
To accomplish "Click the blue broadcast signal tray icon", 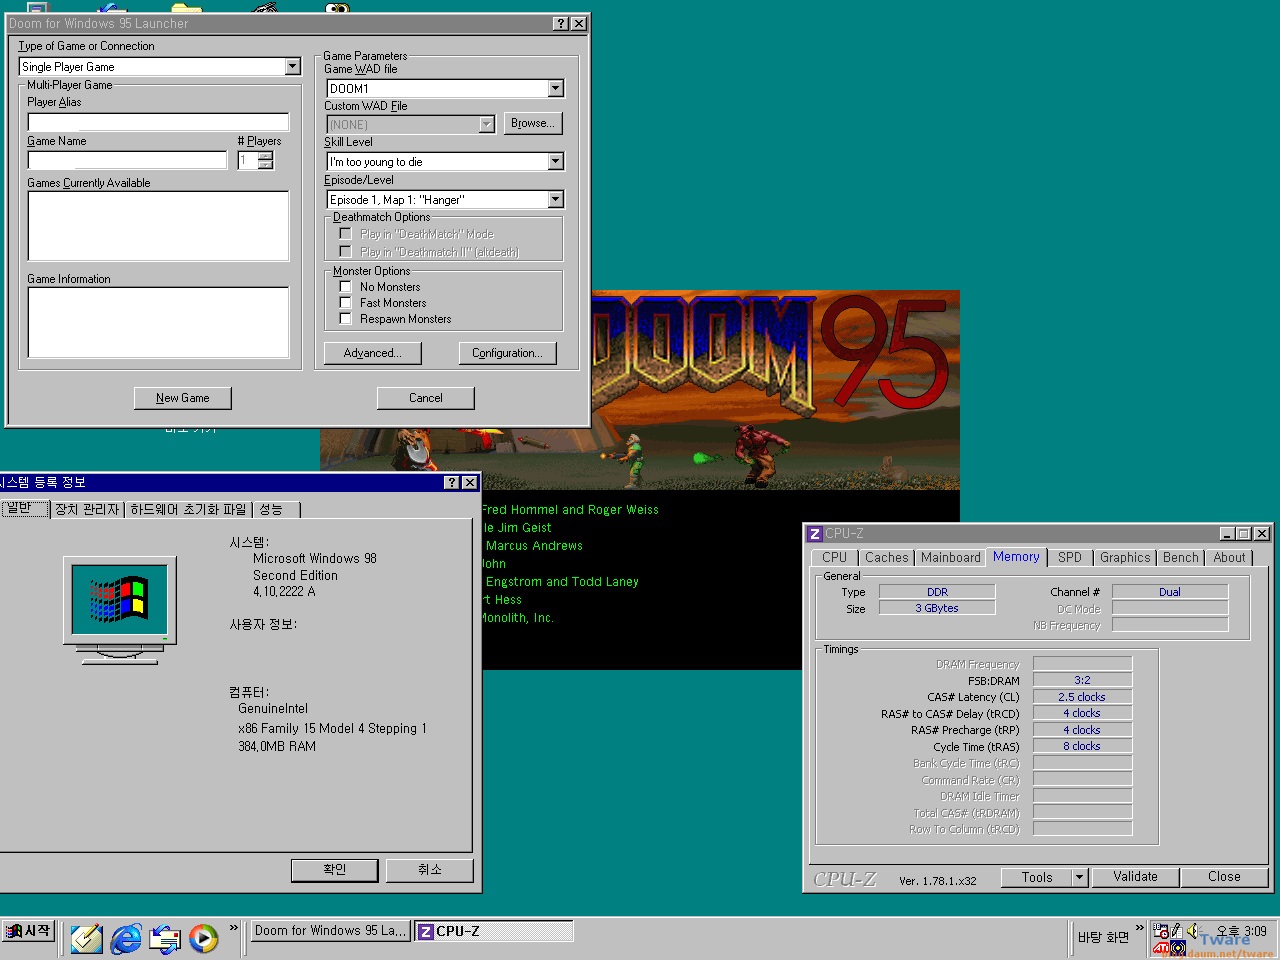I will click(1178, 948).
